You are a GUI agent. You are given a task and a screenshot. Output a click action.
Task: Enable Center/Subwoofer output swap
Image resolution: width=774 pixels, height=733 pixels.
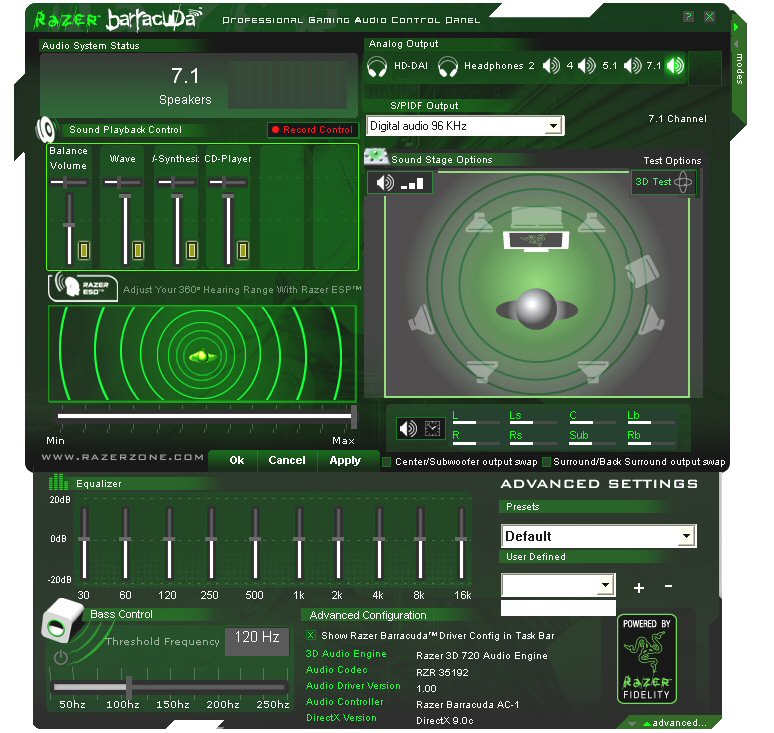point(387,462)
